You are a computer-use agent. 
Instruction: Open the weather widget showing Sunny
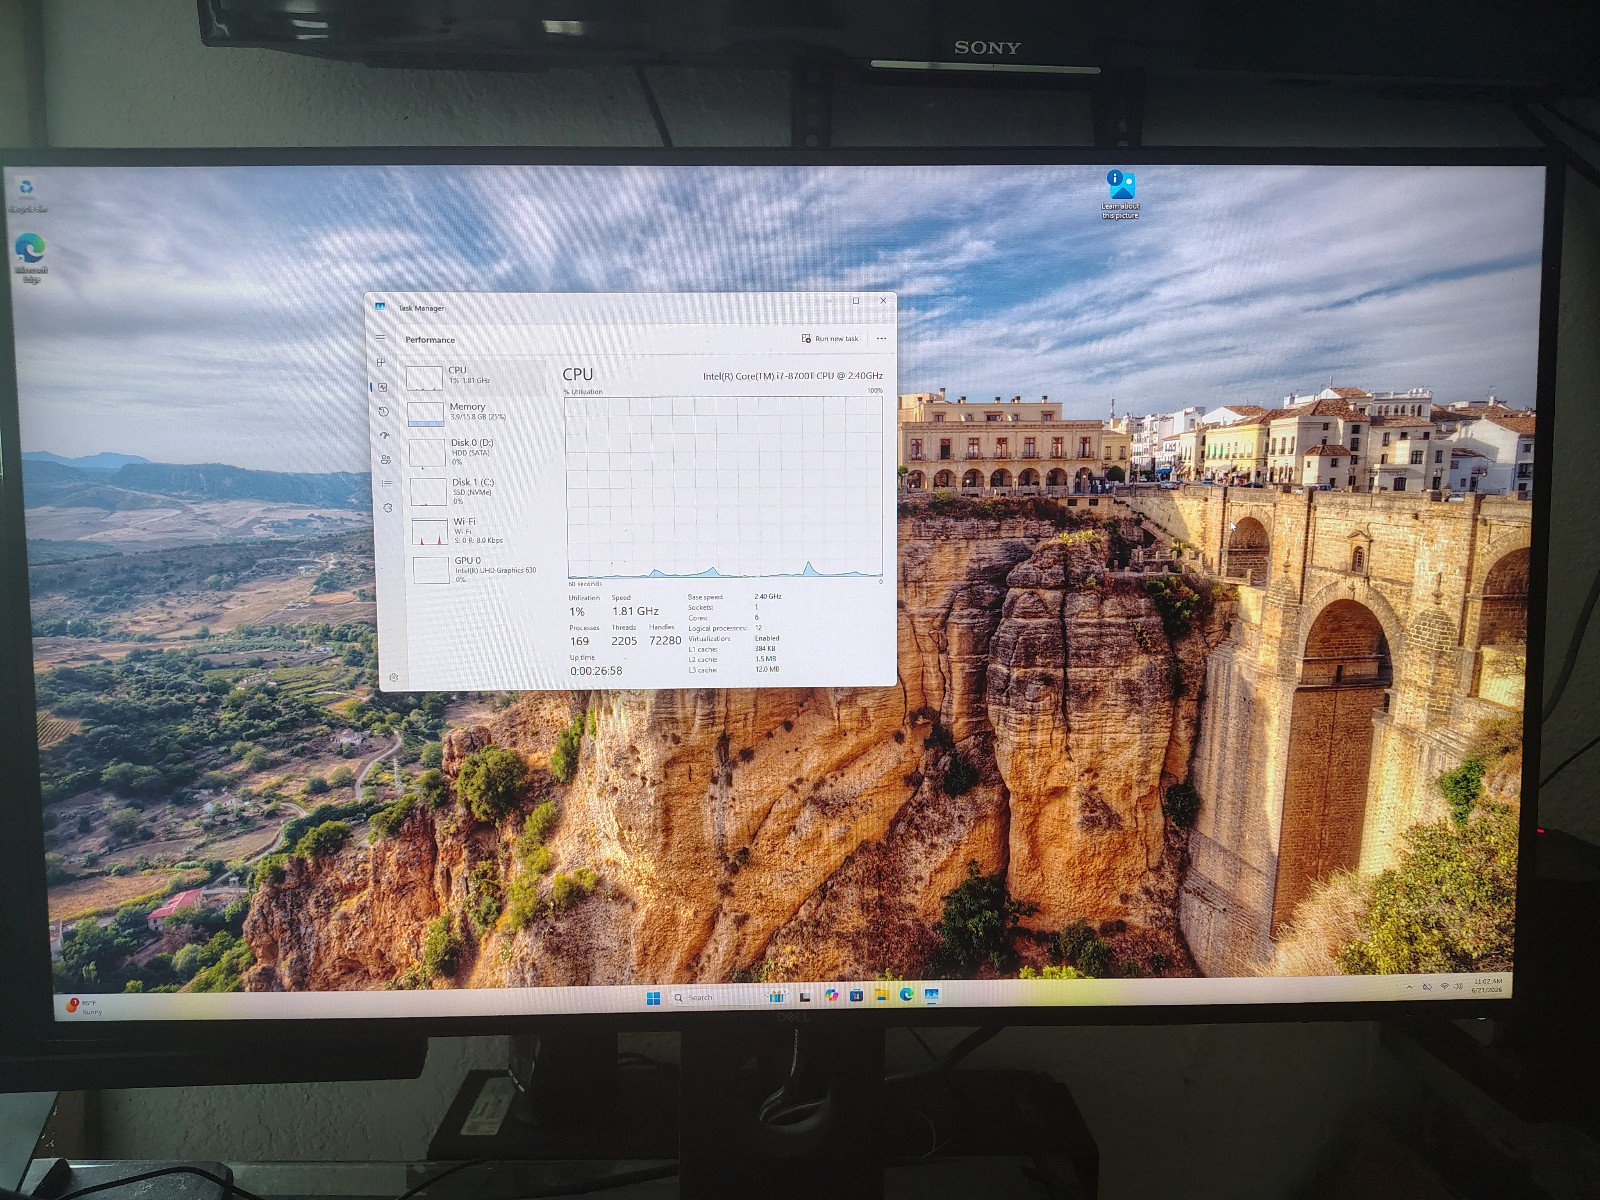[84, 1006]
